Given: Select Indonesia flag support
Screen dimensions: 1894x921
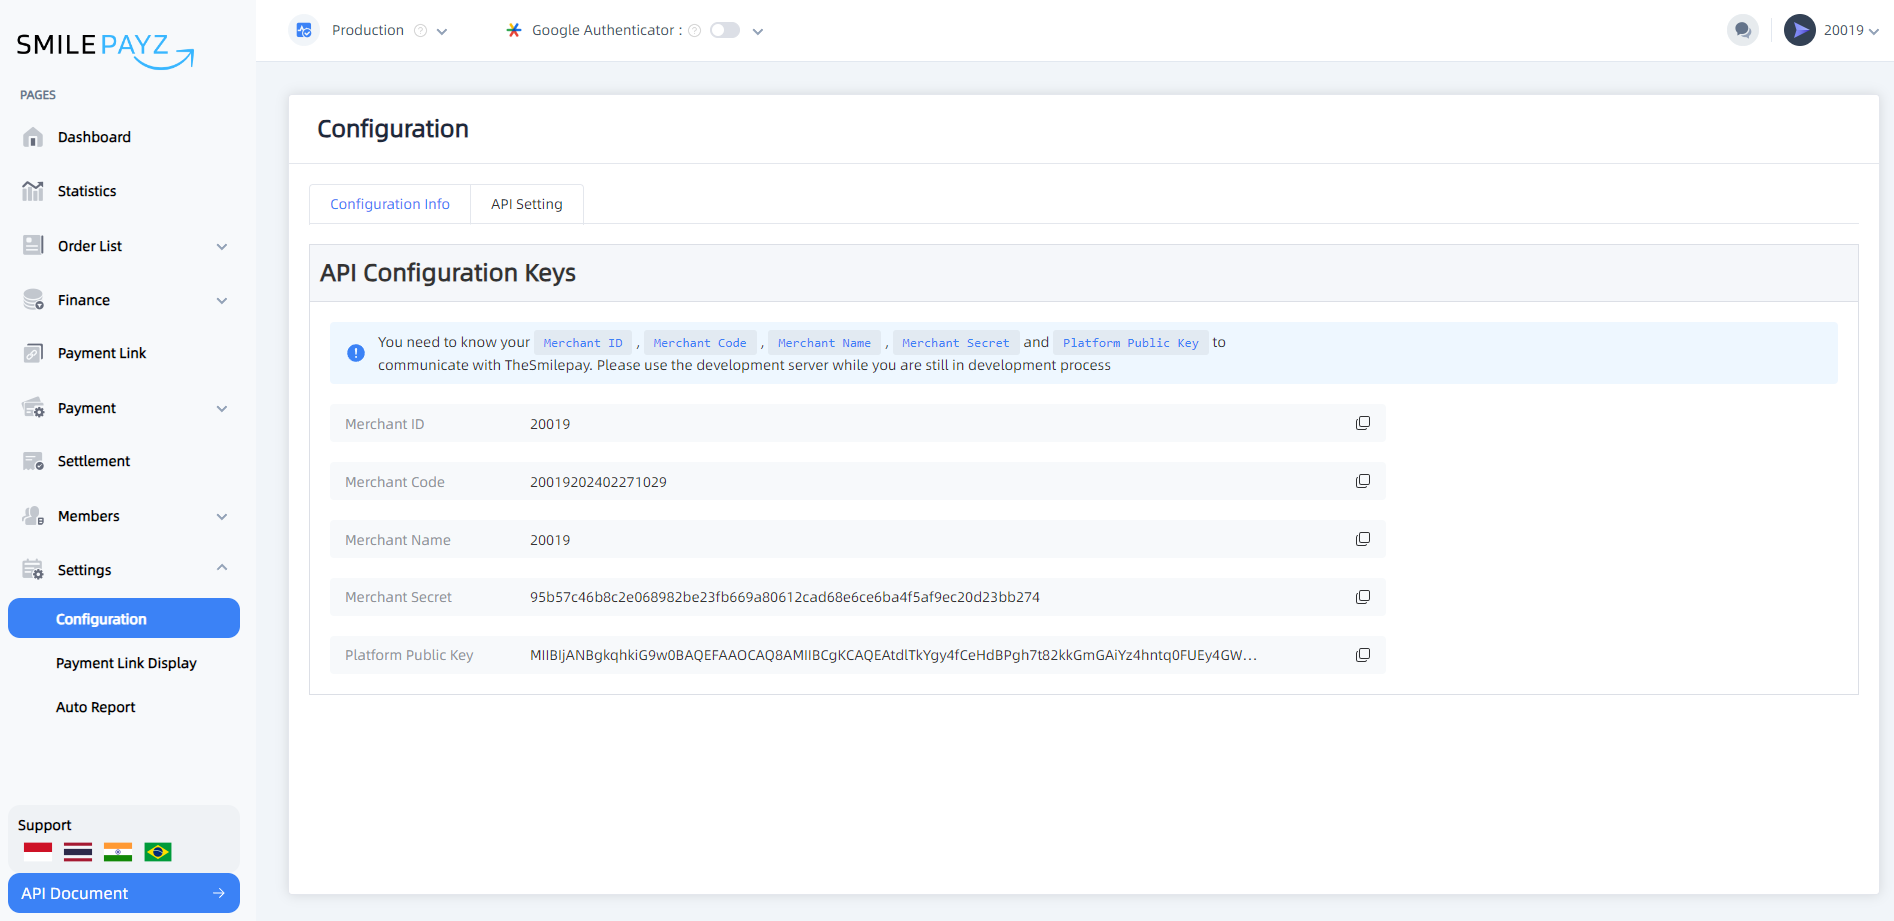Looking at the screenshot, I should [x=38, y=852].
